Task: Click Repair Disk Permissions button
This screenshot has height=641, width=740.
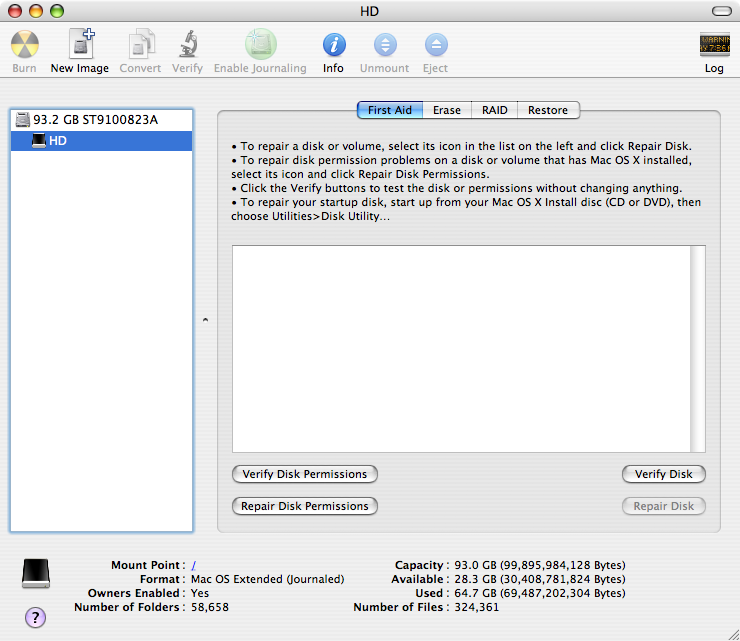Action: coord(305,506)
